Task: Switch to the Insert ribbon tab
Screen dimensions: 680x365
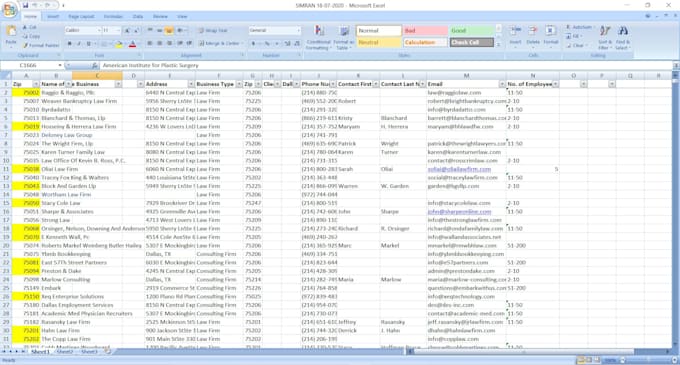Action: (53, 16)
